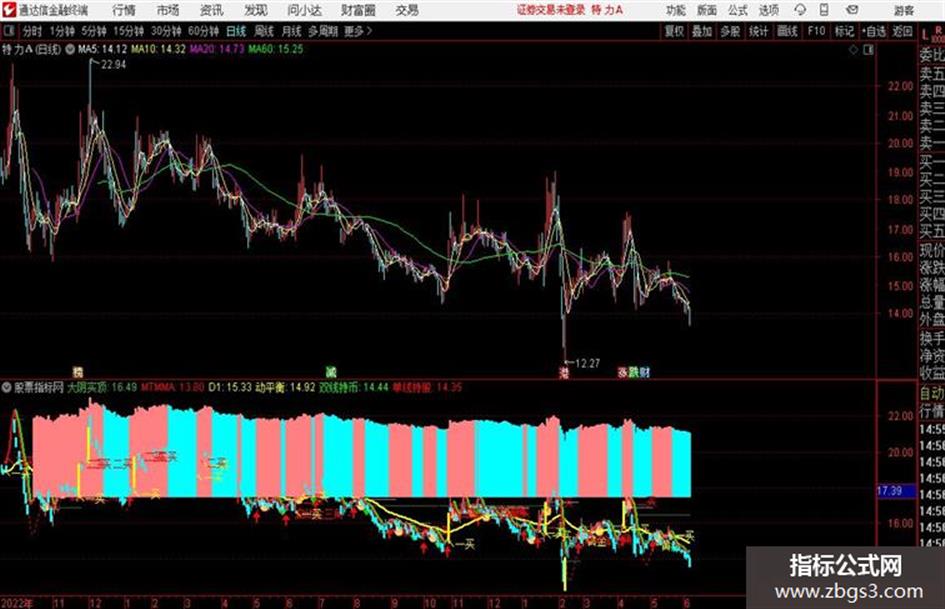The width and height of the screenshot is (945, 609).
Task: Click the 复权 toolbar button
Action: (674, 31)
